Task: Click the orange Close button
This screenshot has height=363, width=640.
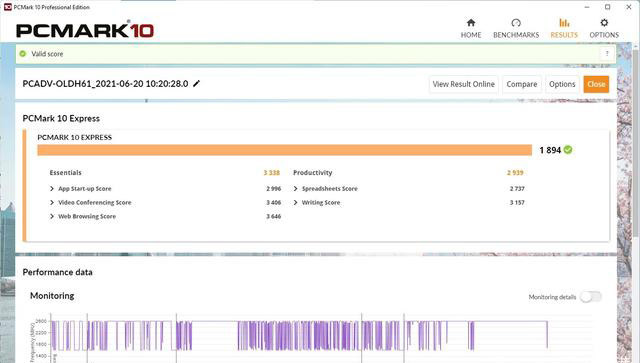Action: point(596,84)
